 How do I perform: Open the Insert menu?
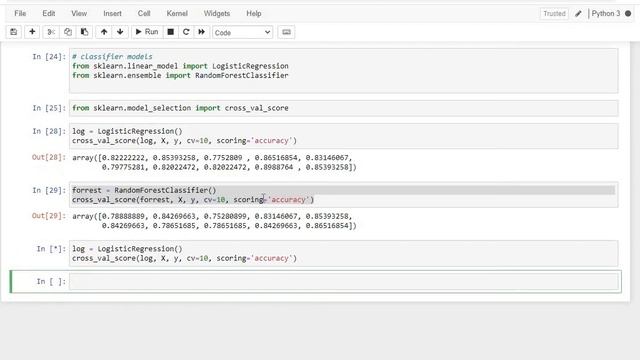click(x=112, y=13)
